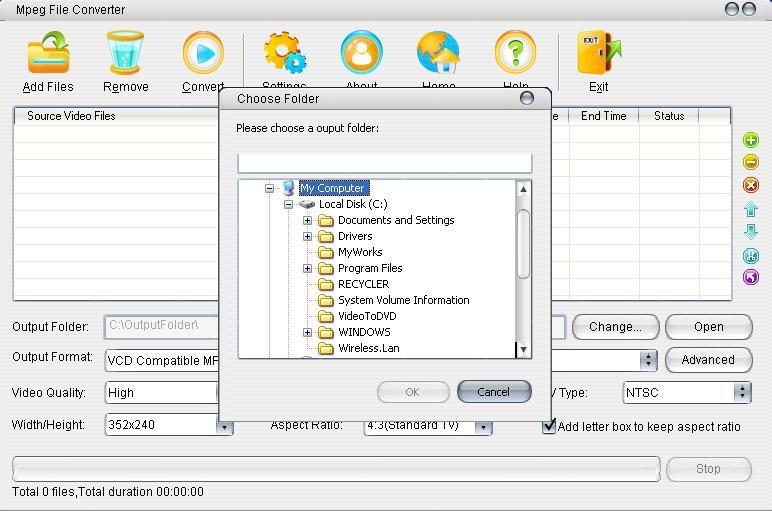Click the purple round side icon
Image resolution: width=772 pixels, height=511 pixels.
tap(750, 277)
